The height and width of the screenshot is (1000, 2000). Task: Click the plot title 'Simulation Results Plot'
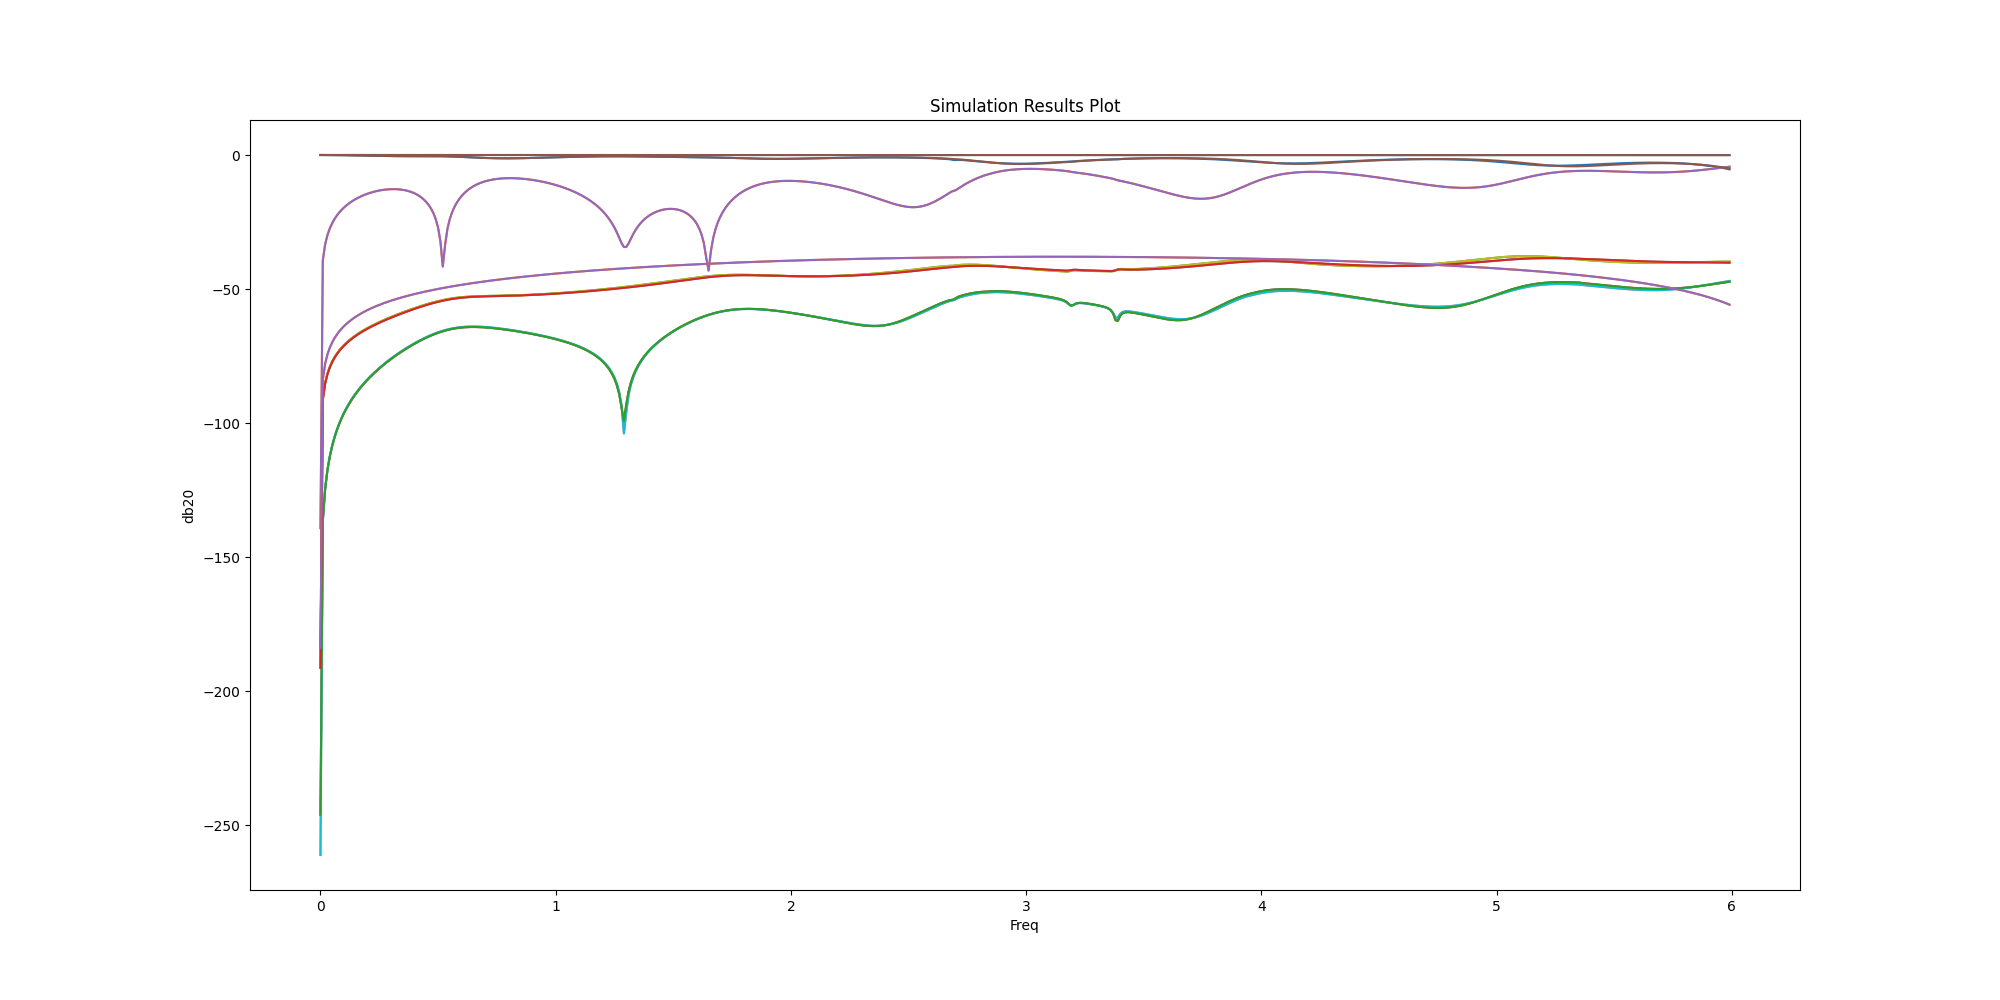point(1024,106)
